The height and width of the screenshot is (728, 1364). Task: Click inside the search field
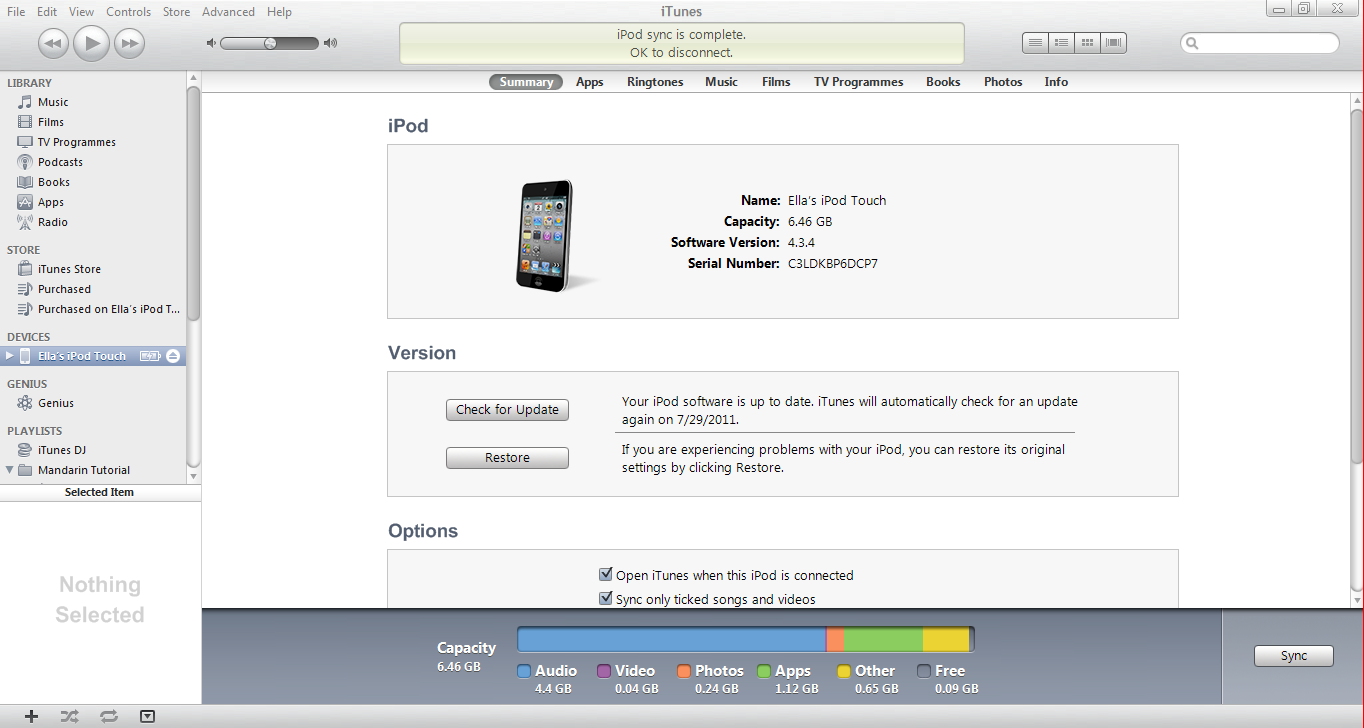click(1260, 43)
